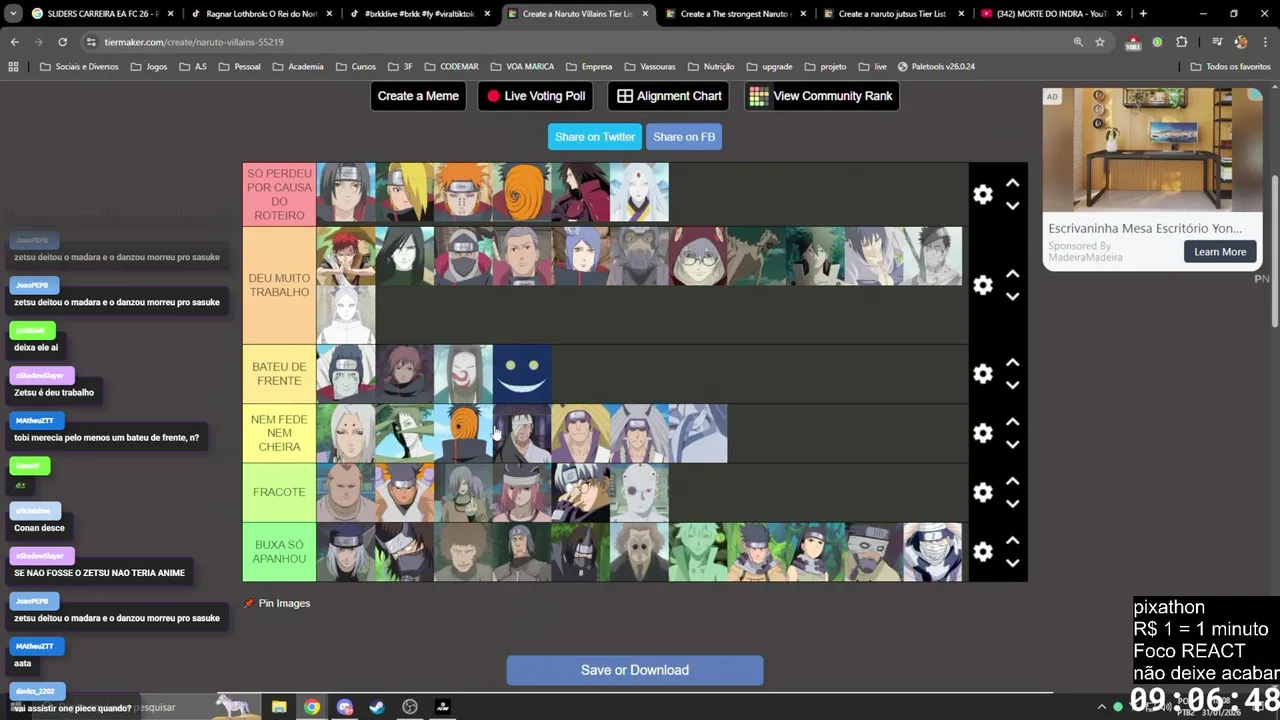Screen dimensions: 1280x720
Task: Open Todos os favoritos folder
Action: (x=1230, y=67)
